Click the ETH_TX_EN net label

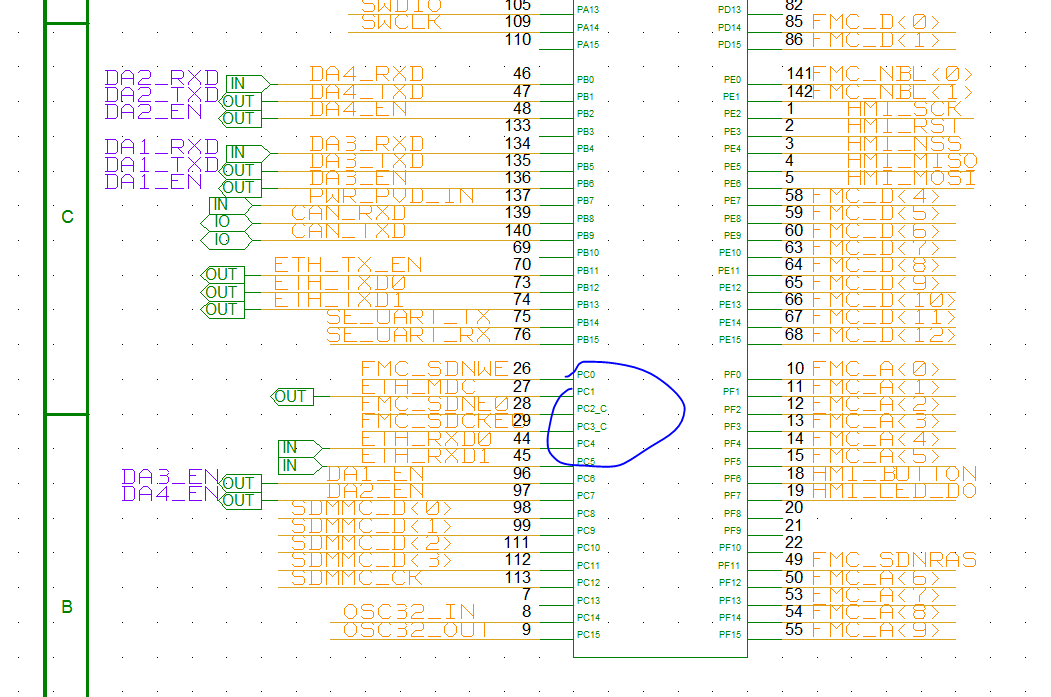pos(348,265)
